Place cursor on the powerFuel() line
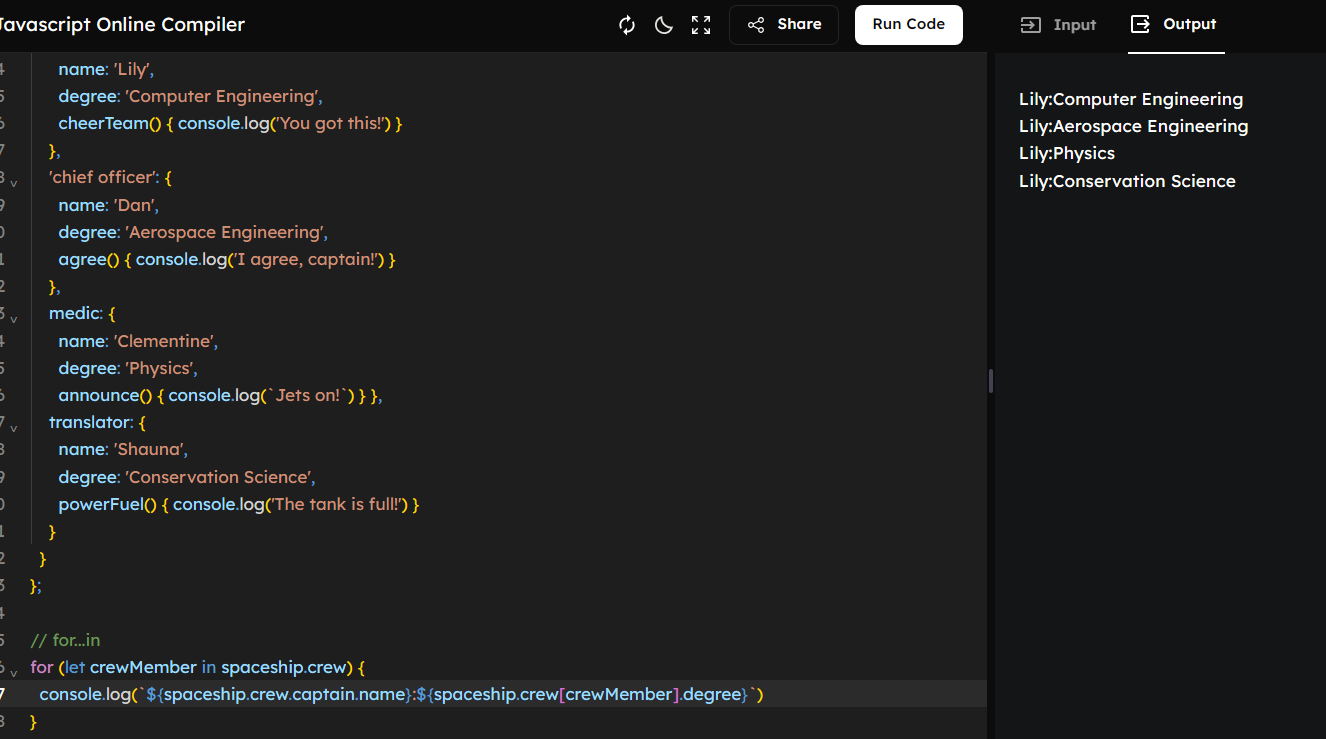1326x739 pixels. click(238, 504)
